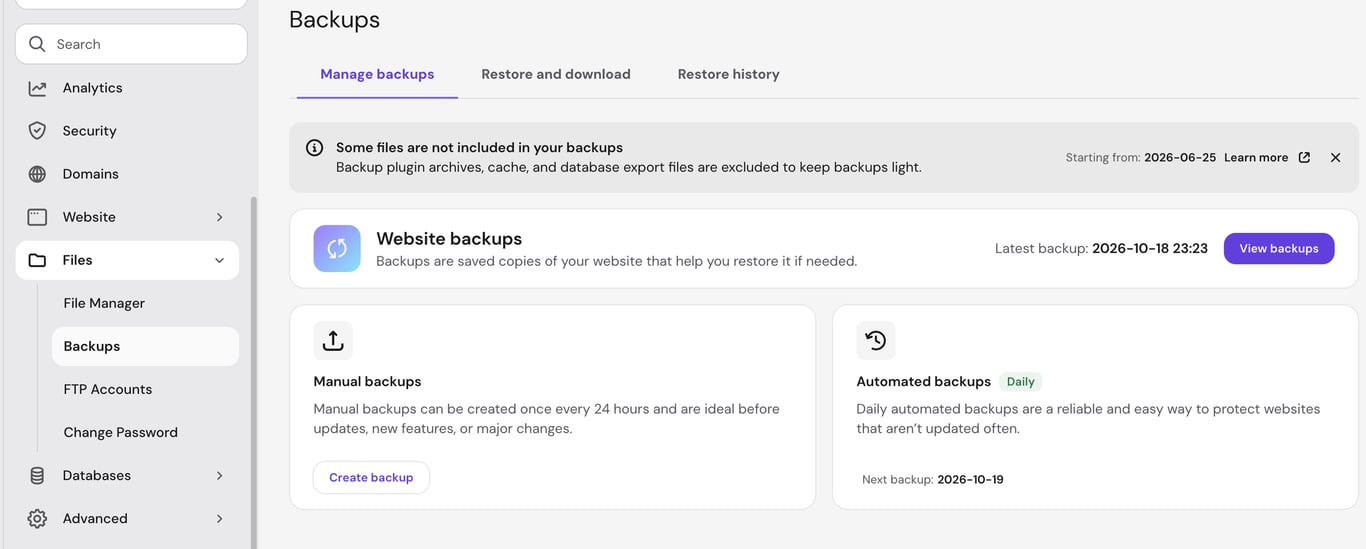Open the Restore and download tab
1366x549 pixels.
click(556, 74)
